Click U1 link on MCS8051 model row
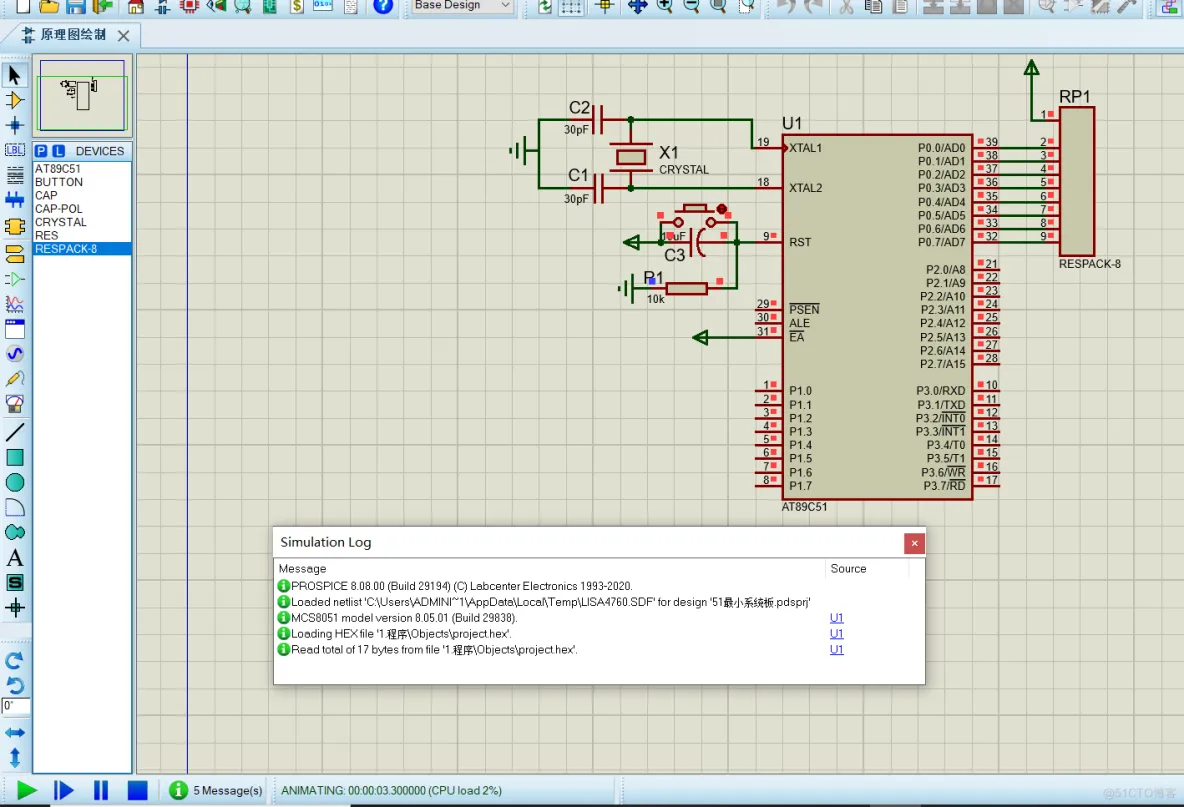The image size is (1184, 807). (x=837, y=618)
